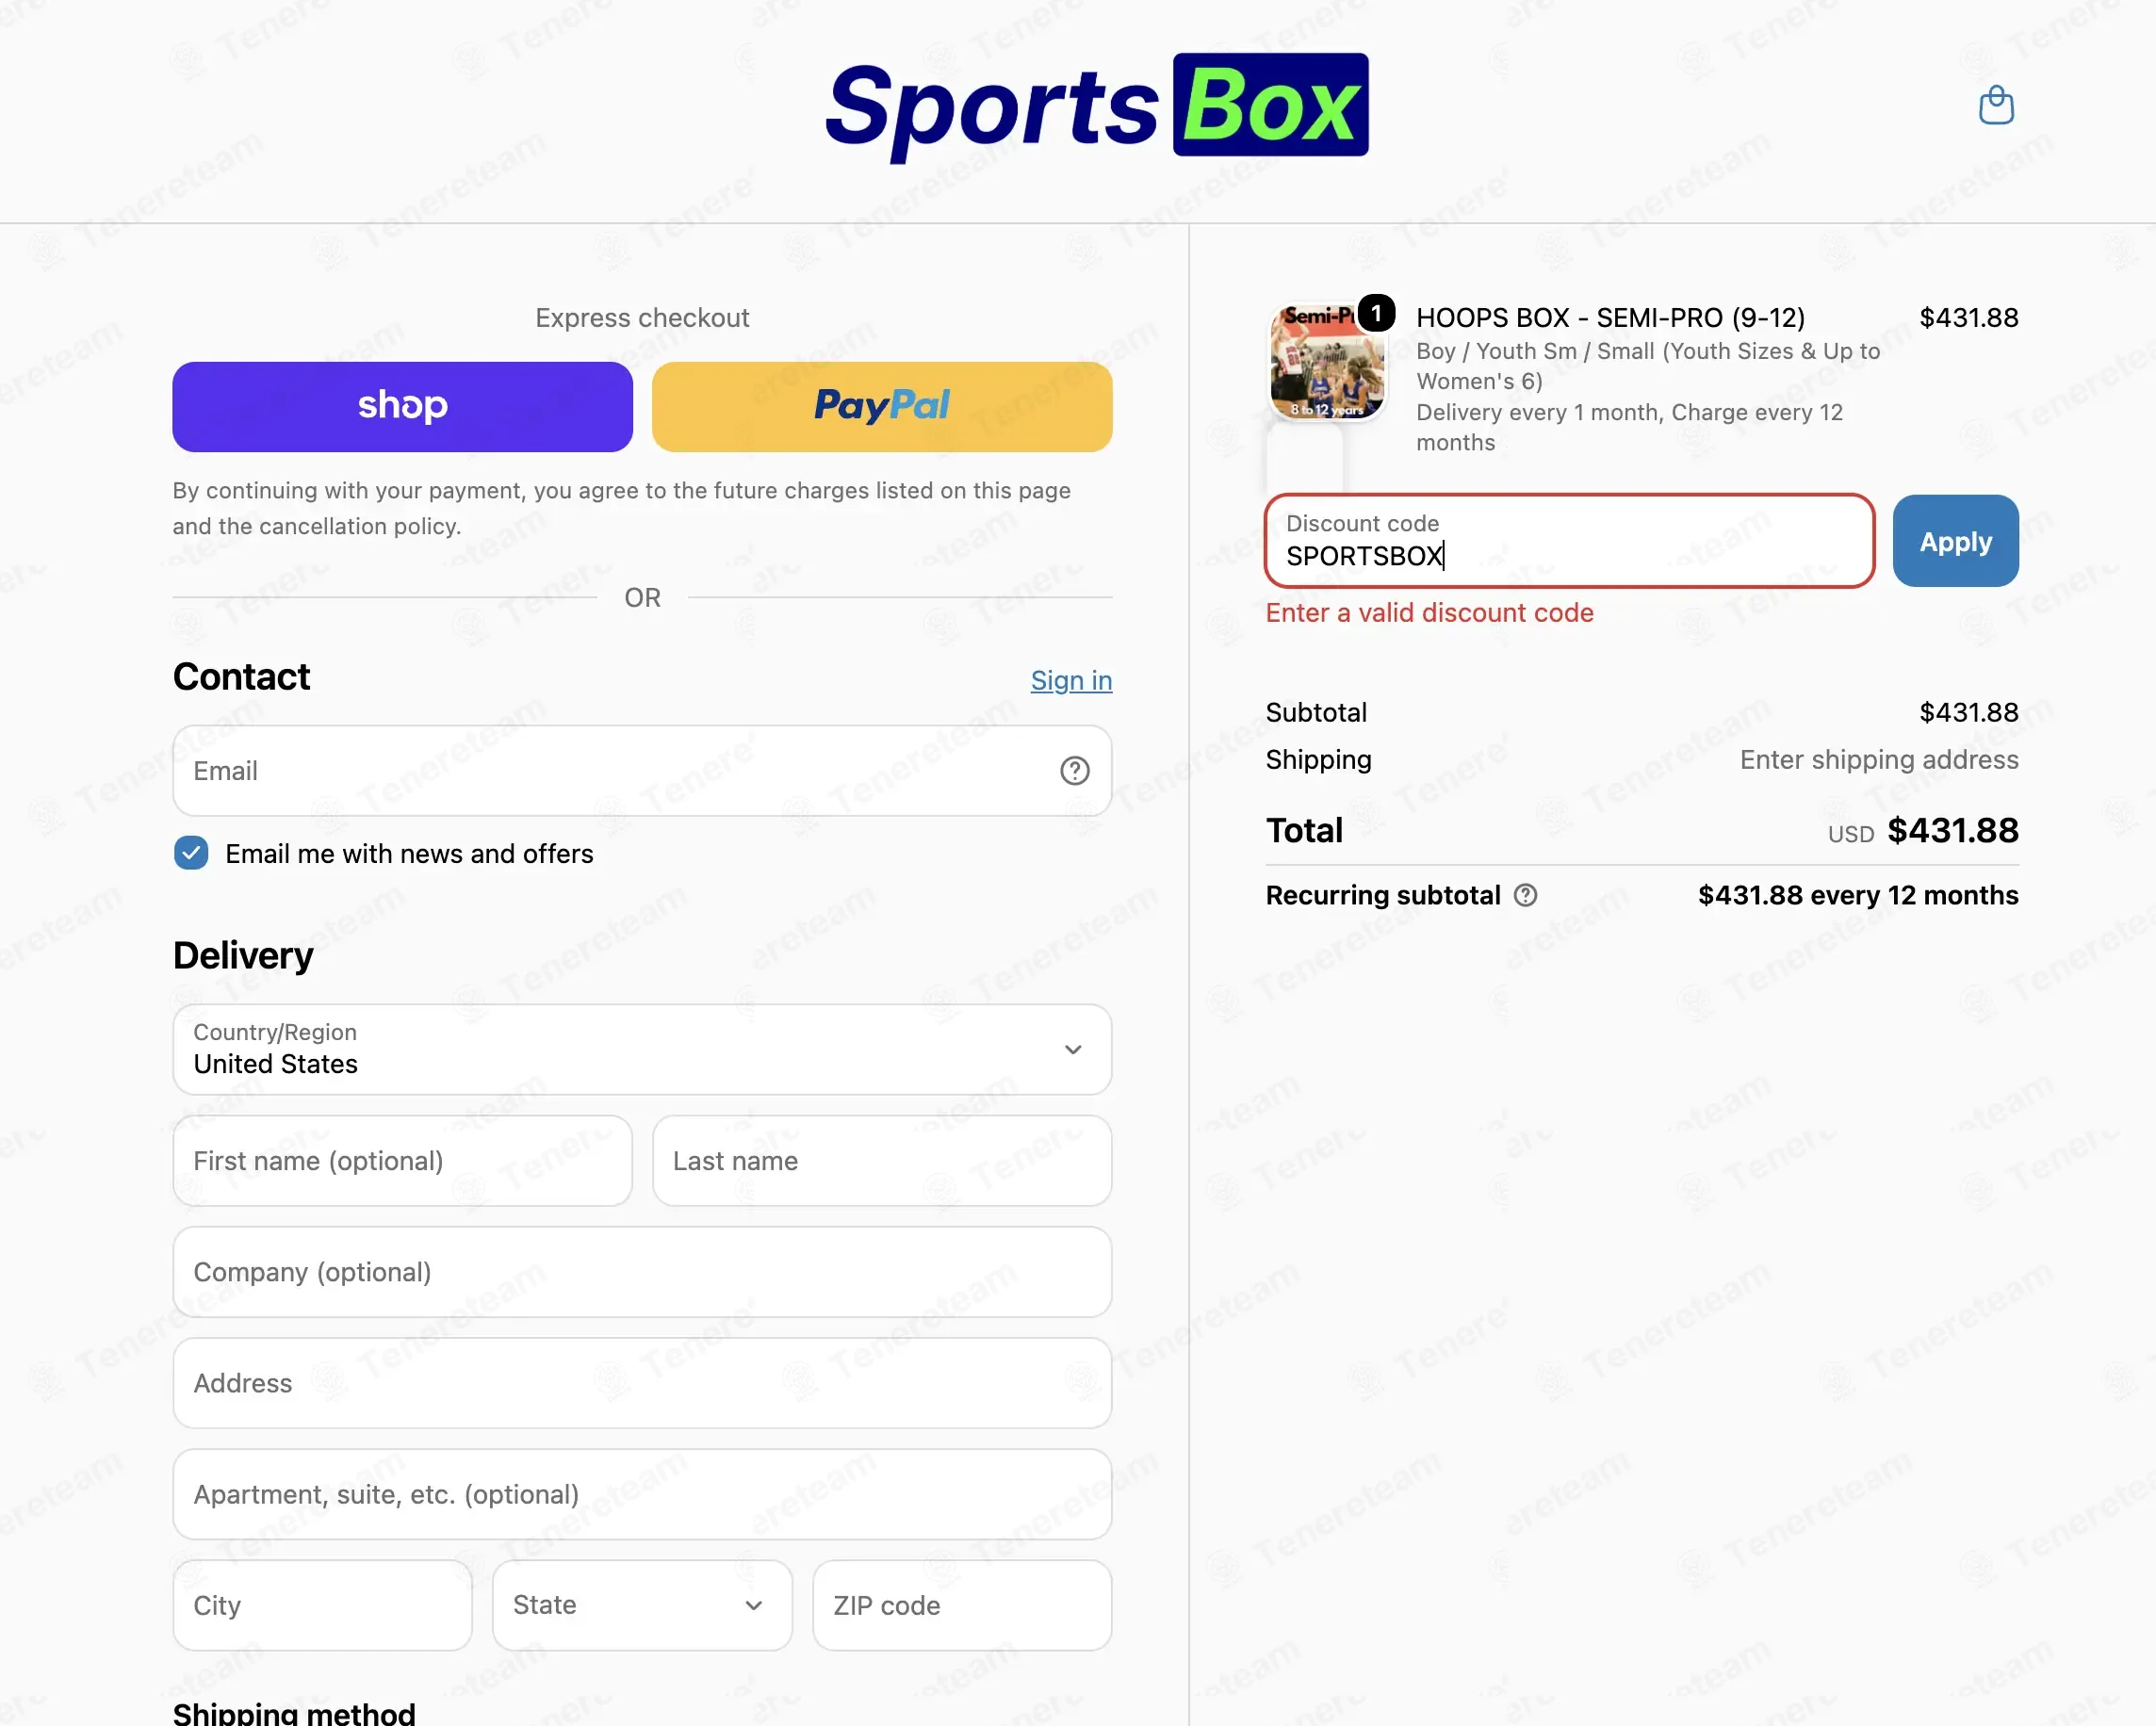Click the cancellation policy agreement text
The width and height of the screenshot is (2156, 1726).
pyautogui.click(x=621, y=508)
